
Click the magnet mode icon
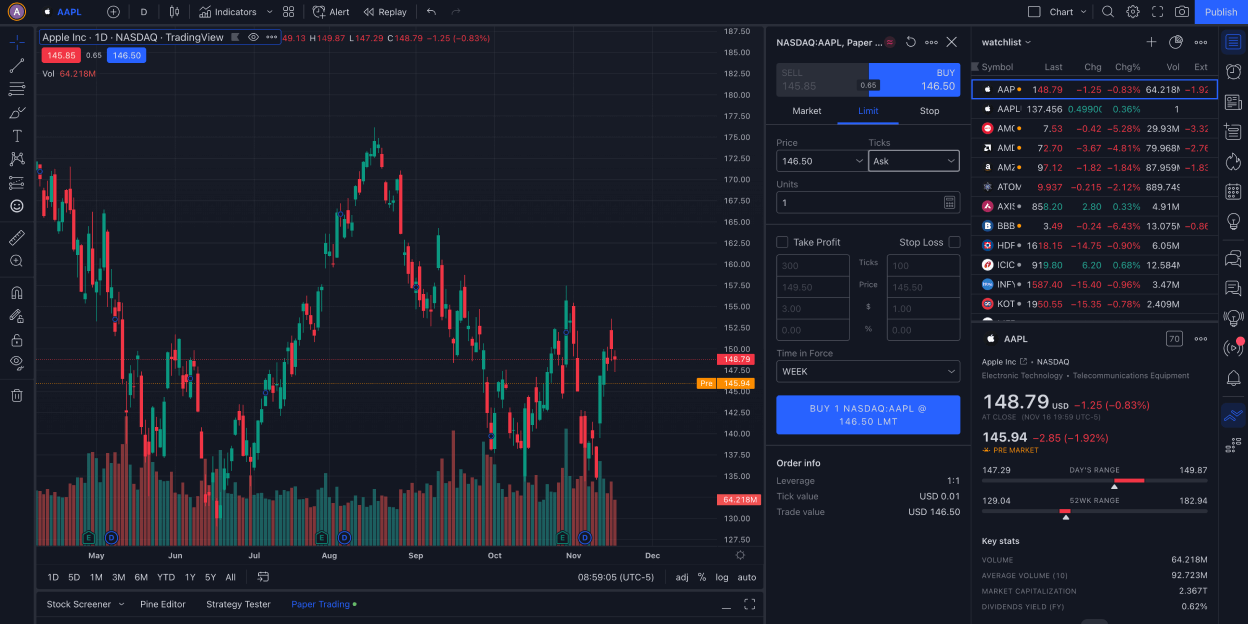coord(17,293)
